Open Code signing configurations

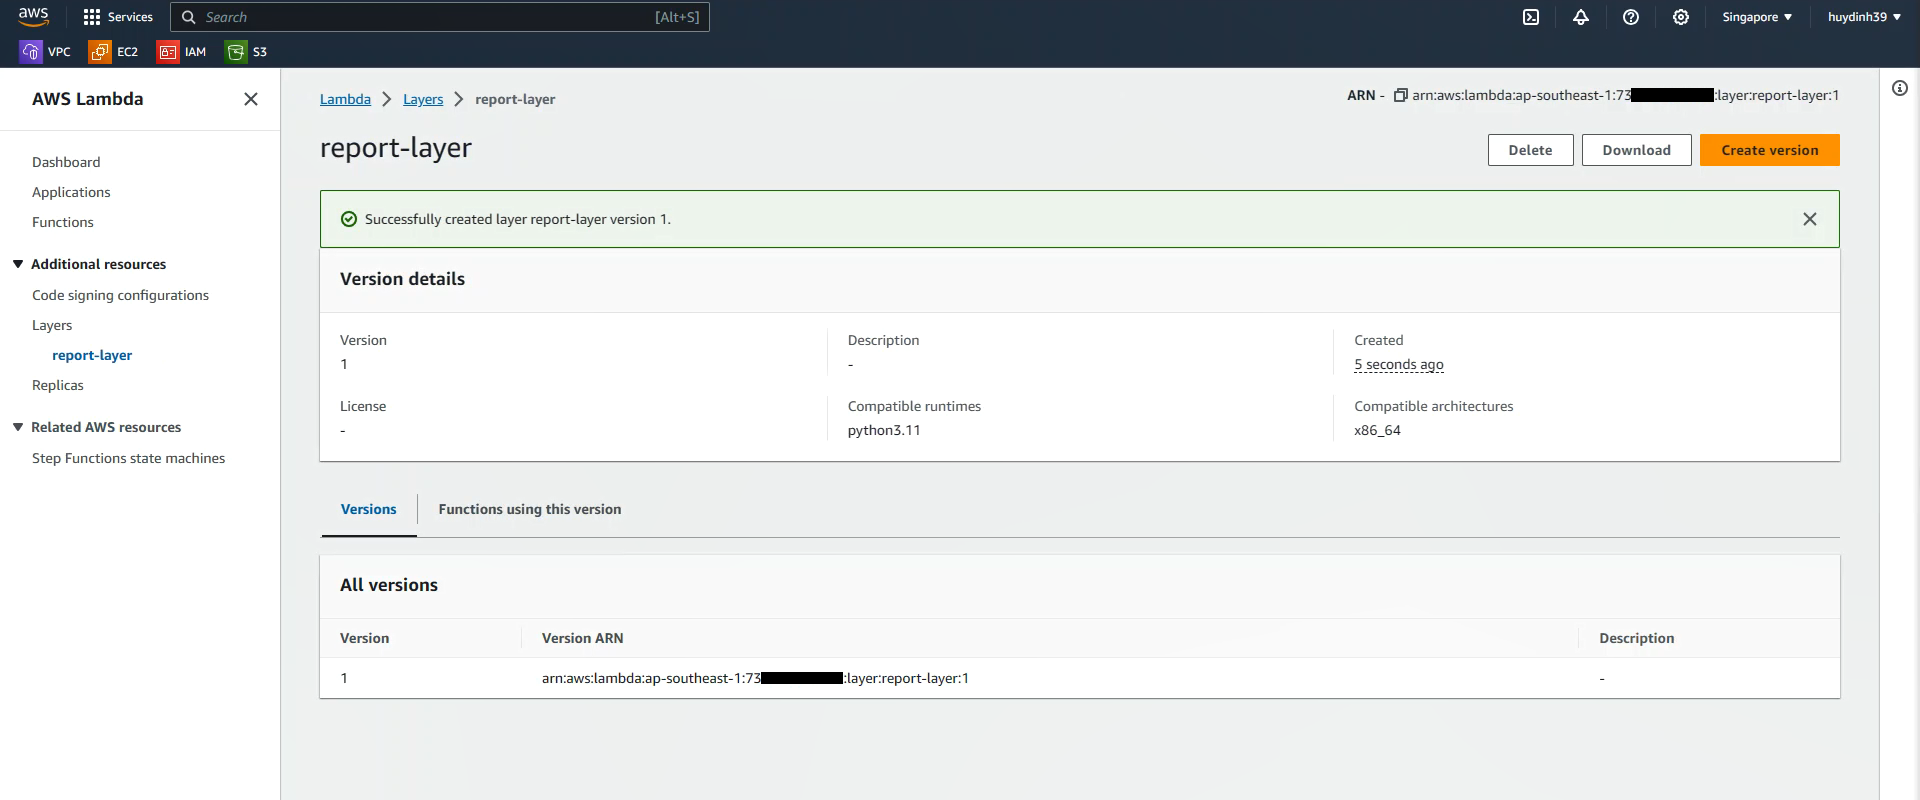120,295
